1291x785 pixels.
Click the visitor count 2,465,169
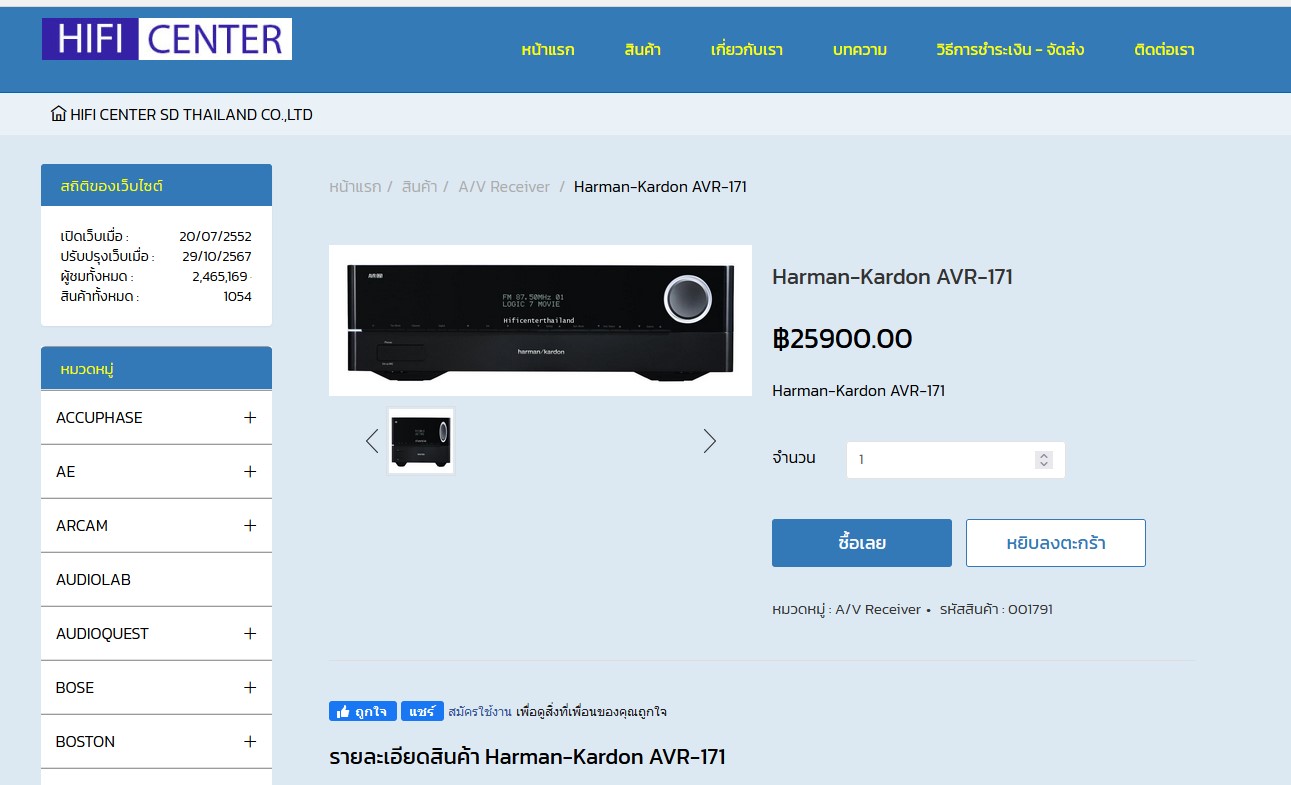pos(220,277)
